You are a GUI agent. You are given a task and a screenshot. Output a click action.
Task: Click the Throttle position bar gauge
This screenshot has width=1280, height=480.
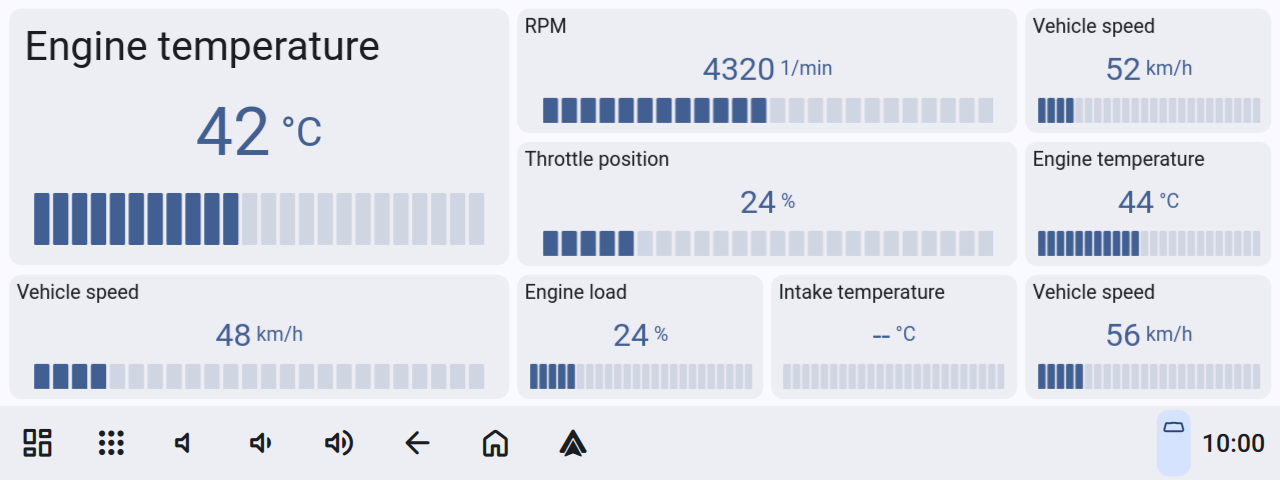pos(767,243)
